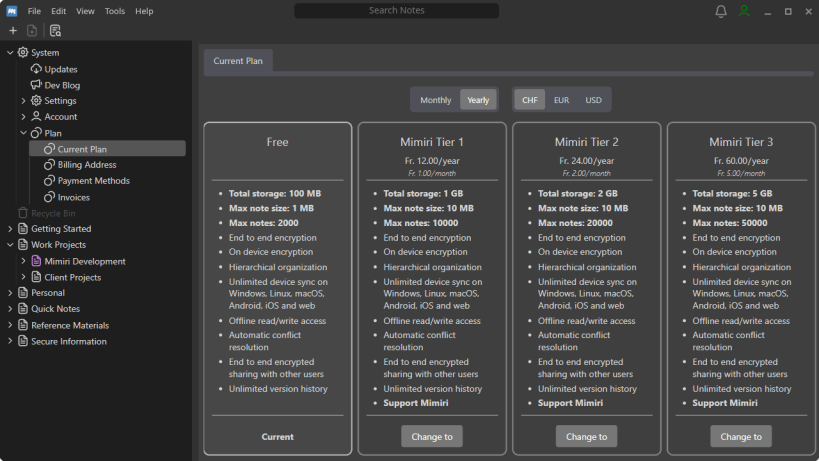Image resolution: width=819 pixels, height=461 pixels.
Task: Expand the Personal node
Action: (x=10, y=293)
